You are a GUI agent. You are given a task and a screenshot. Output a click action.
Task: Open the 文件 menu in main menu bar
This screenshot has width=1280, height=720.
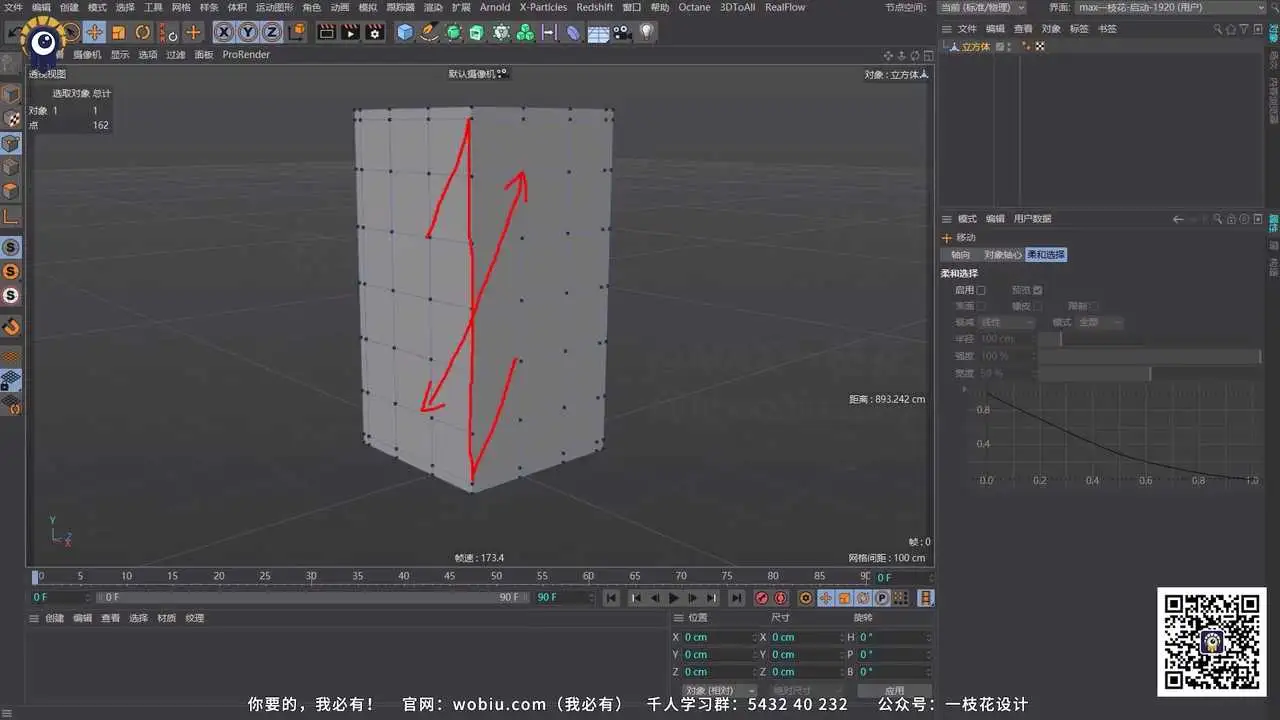tap(13, 7)
